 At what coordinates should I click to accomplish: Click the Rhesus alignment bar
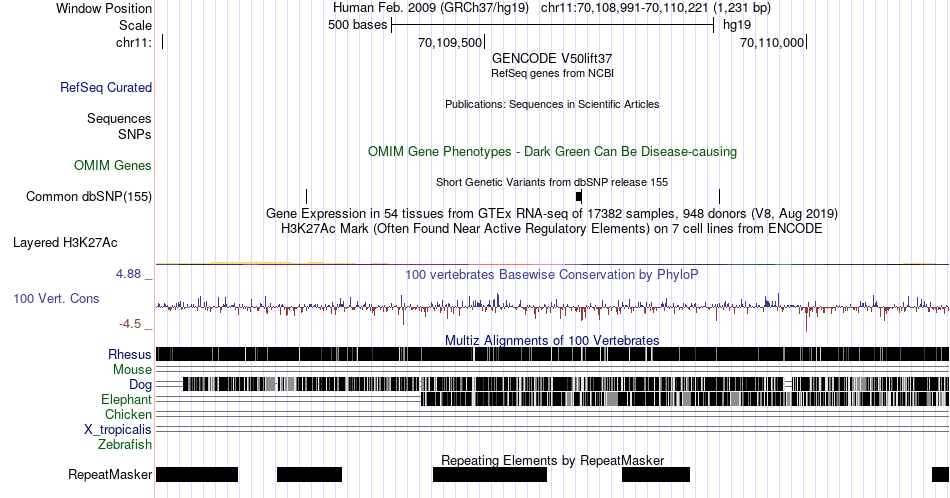coord(553,354)
